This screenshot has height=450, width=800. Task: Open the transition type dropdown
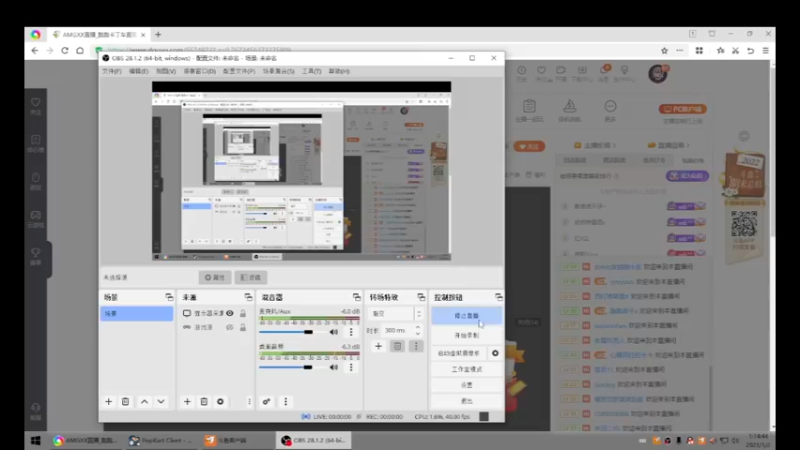point(395,314)
